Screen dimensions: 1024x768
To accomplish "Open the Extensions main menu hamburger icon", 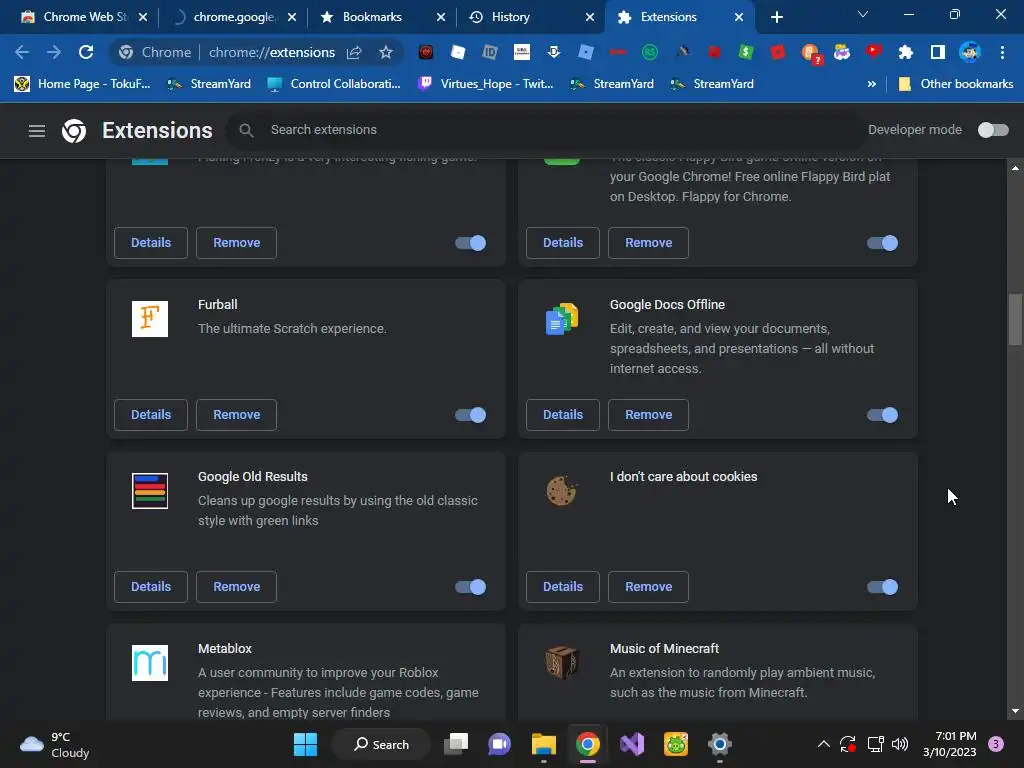I will [x=37, y=131].
